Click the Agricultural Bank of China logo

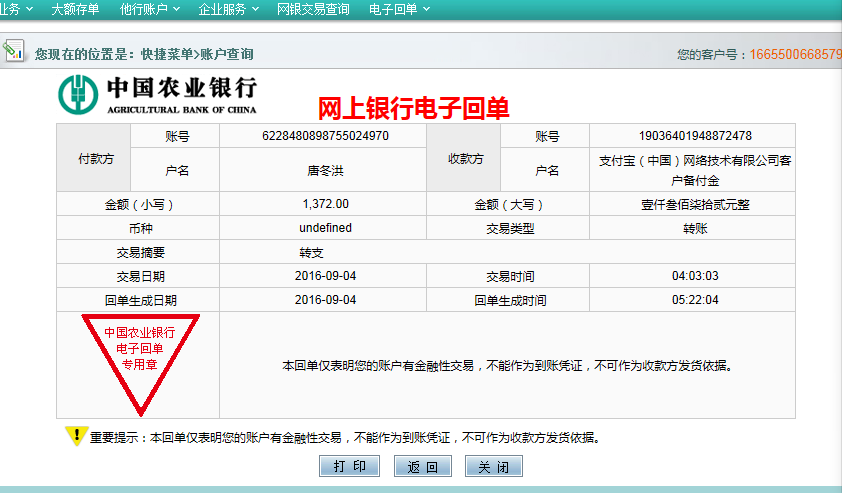pyautogui.click(x=157, y=95)
